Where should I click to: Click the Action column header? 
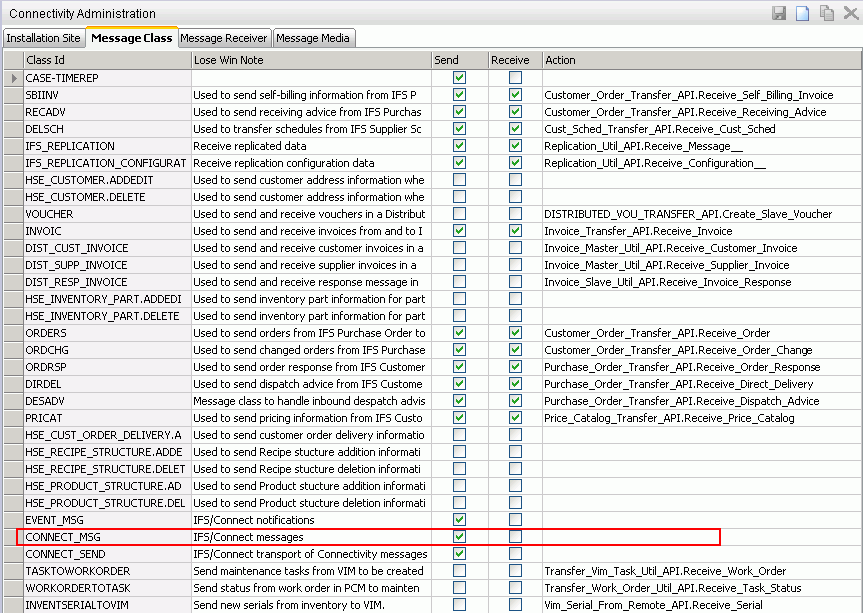700,60
